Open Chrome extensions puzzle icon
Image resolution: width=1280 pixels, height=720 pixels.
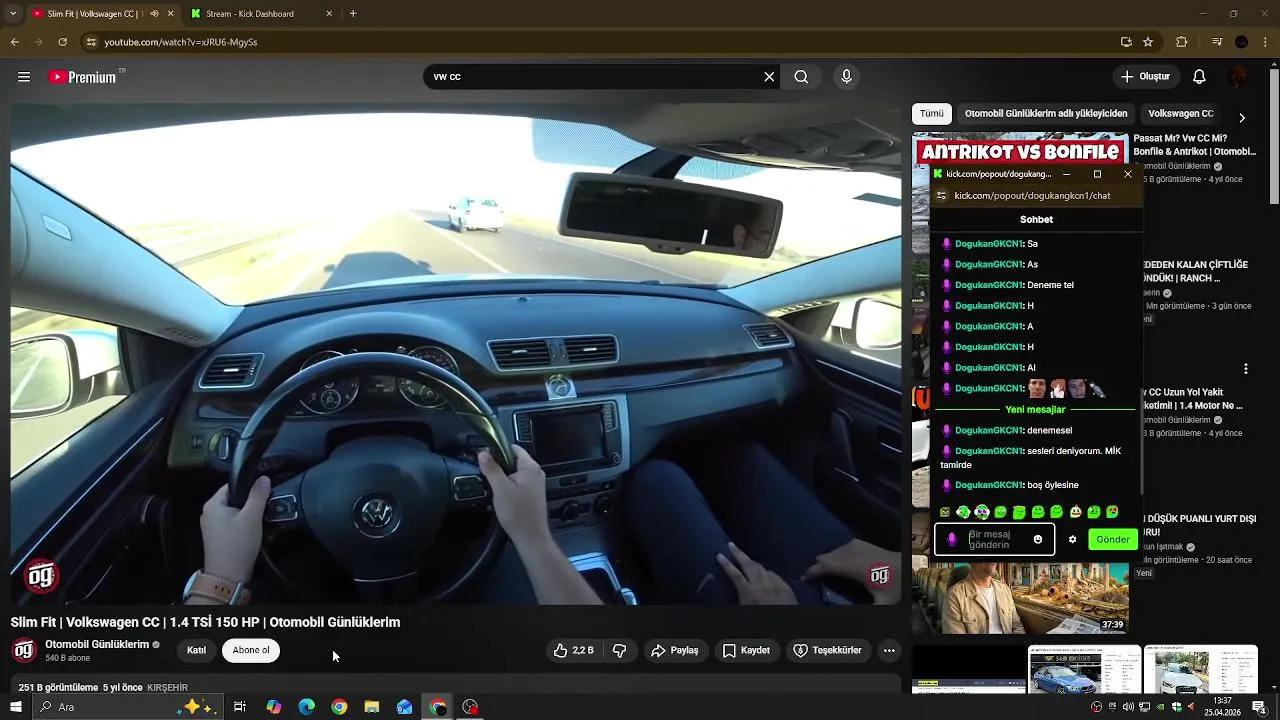1182,42
